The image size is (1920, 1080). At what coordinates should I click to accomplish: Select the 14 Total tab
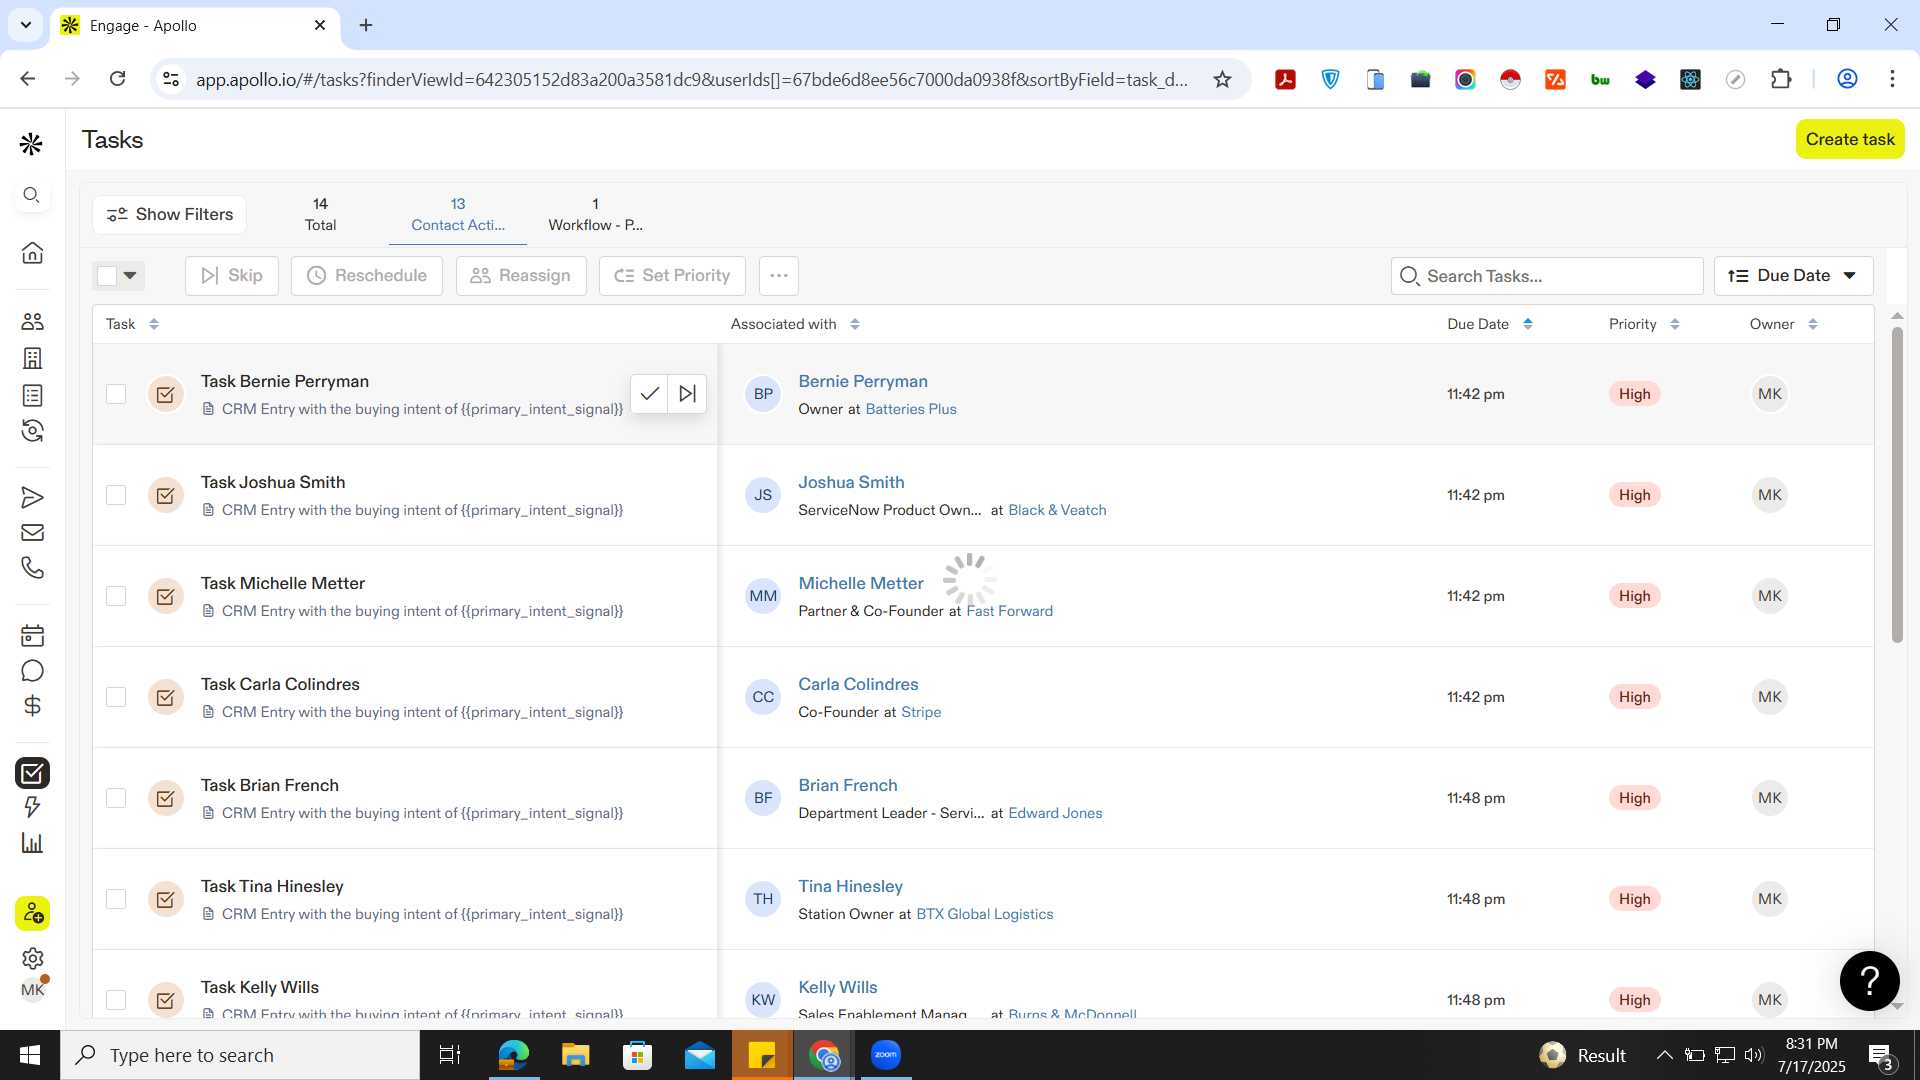tap(320, 214)
